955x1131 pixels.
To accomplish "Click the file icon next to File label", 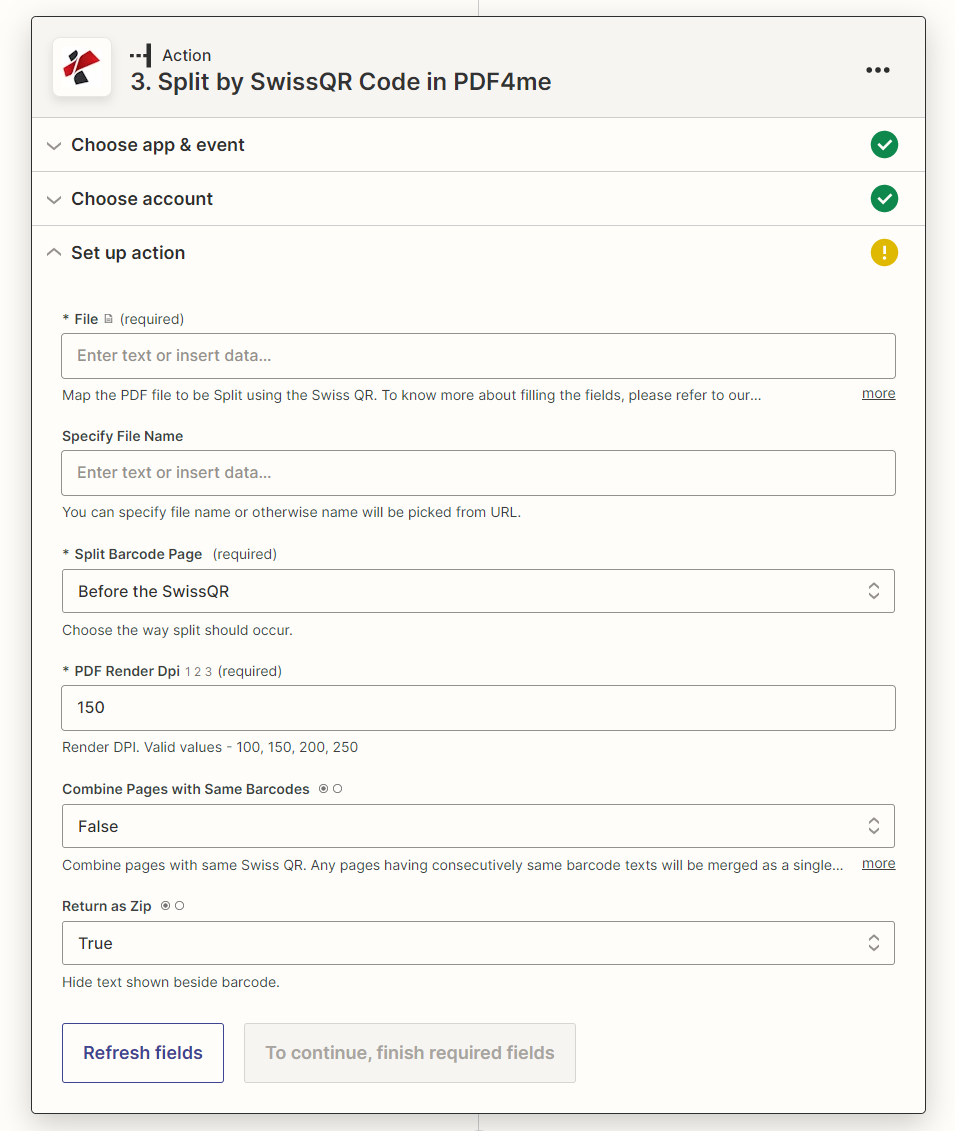I will click(109, 319).
